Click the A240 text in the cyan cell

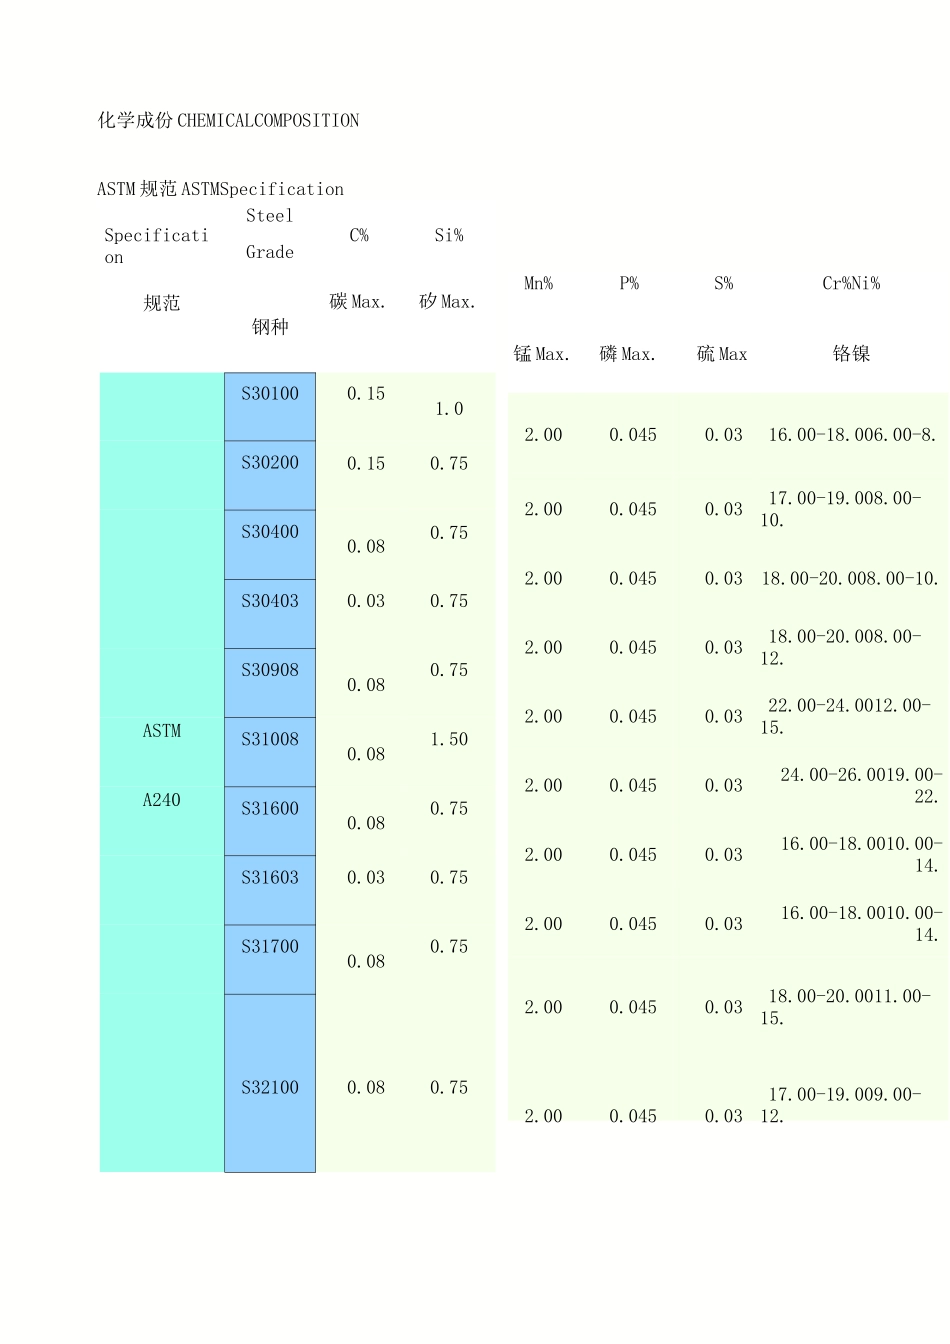(162, 800)
